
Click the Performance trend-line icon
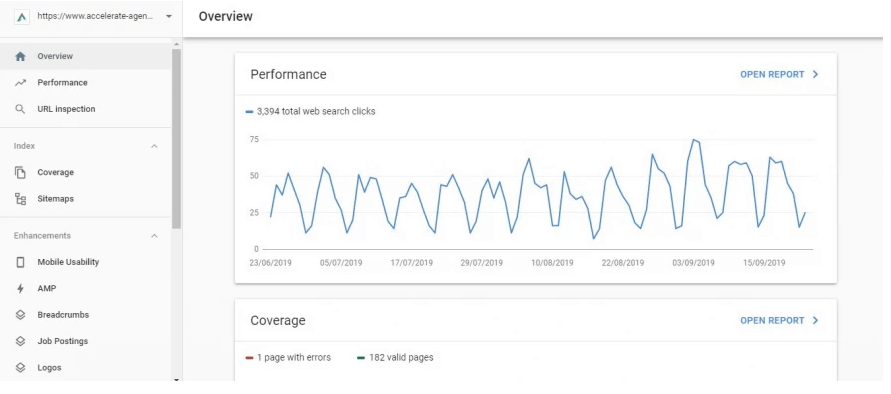(x=20, y=82)
